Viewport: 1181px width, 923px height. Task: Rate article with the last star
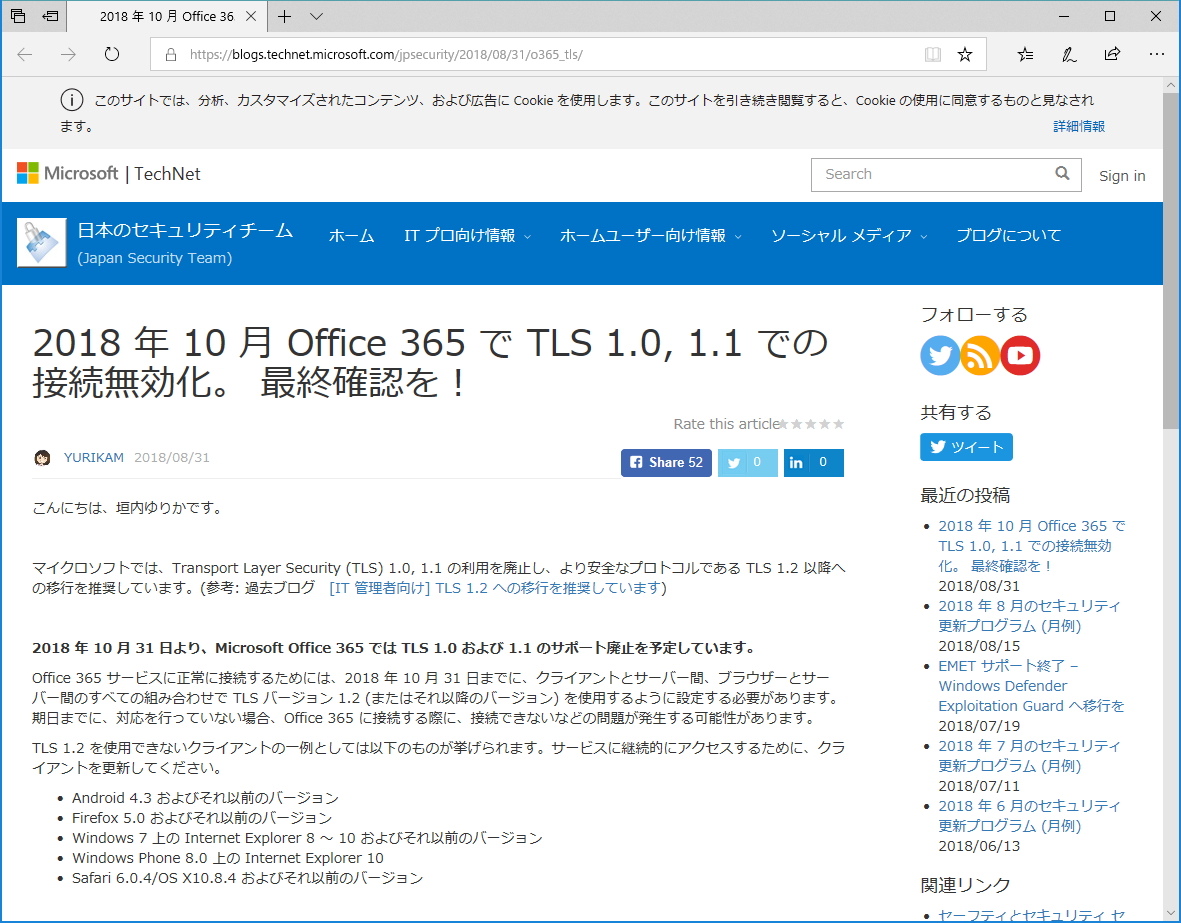click(x=838, y=424)
